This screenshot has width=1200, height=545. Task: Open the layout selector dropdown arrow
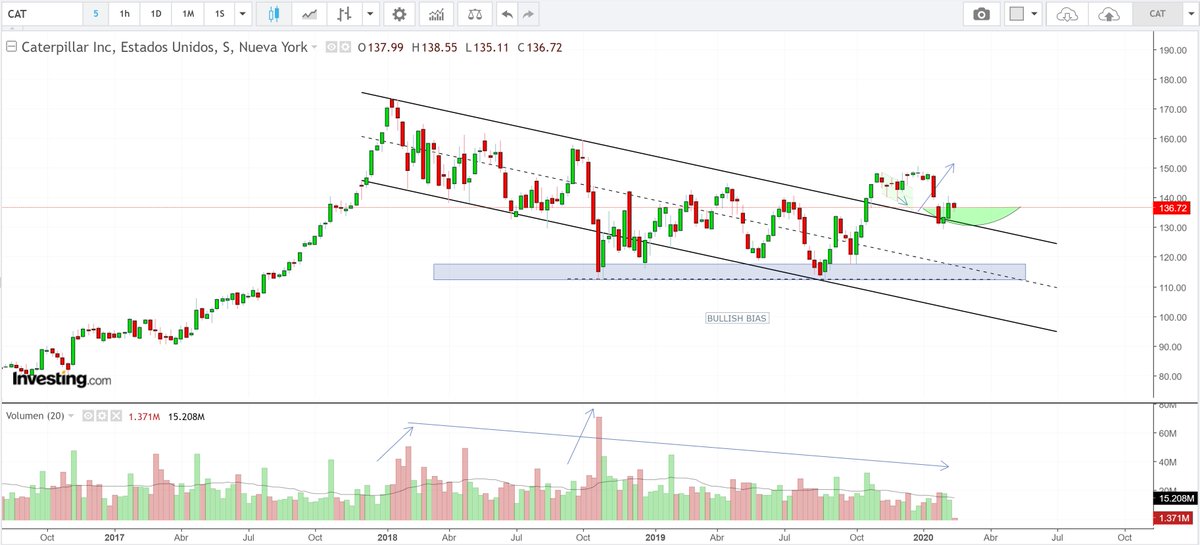(x=1035, y=14)
